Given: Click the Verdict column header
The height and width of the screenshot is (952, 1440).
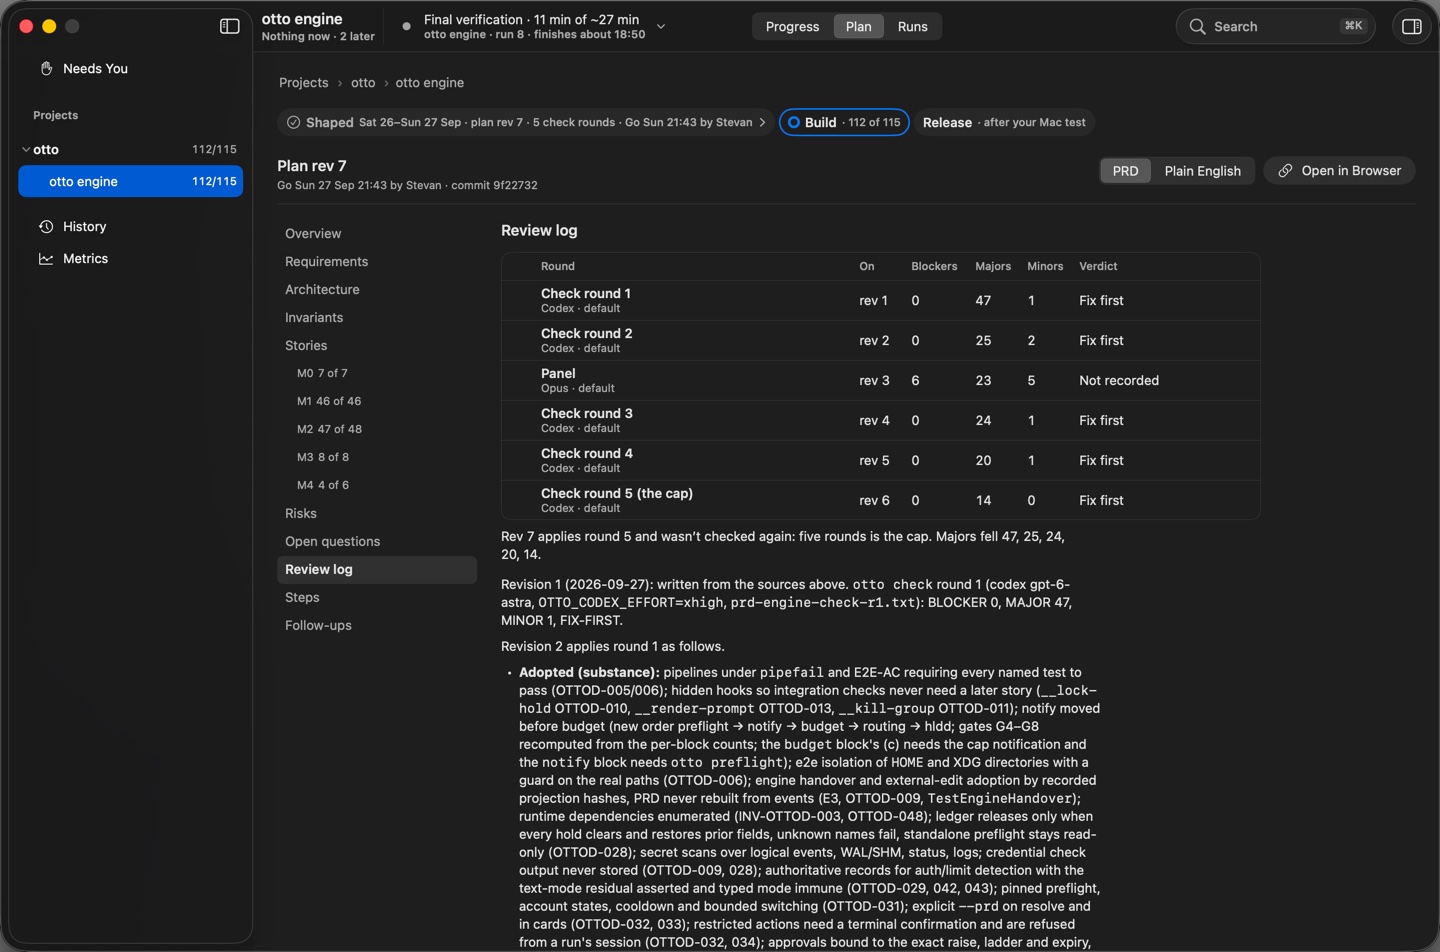Looking at the screenshot, I should [x=1098, y=266].
